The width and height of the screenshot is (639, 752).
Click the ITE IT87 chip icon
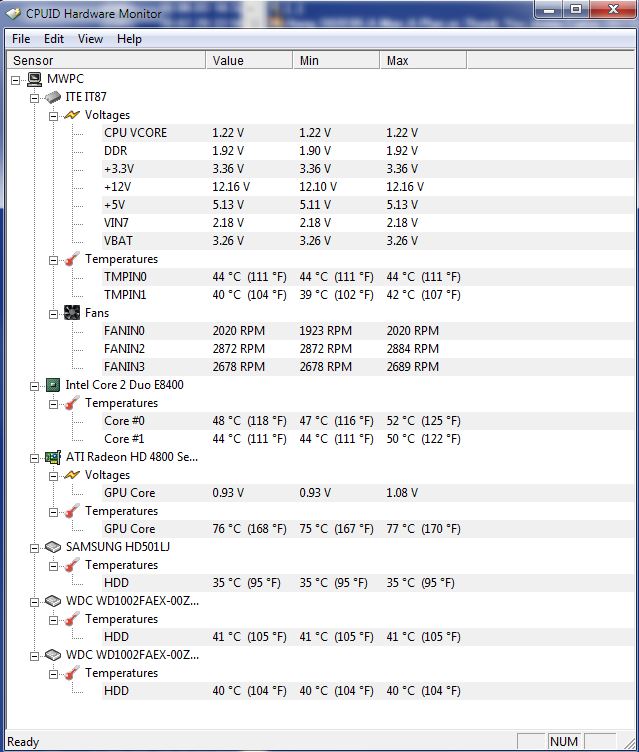[x=52, y=97]
